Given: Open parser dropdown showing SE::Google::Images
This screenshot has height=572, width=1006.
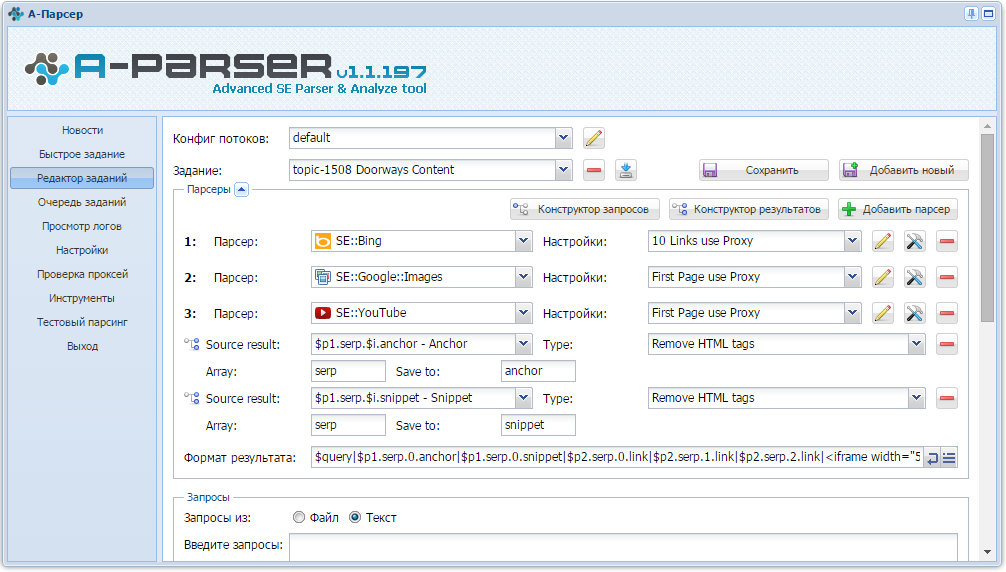Looking at the screenshot, I should pos(524,277).
